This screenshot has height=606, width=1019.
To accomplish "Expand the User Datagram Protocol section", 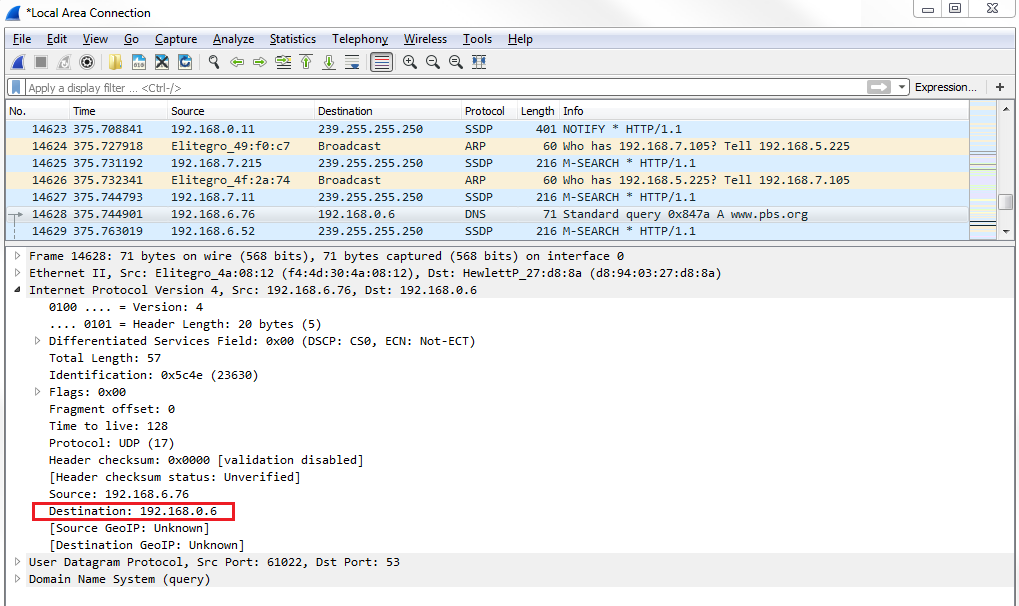I will (x=17, y=563).
